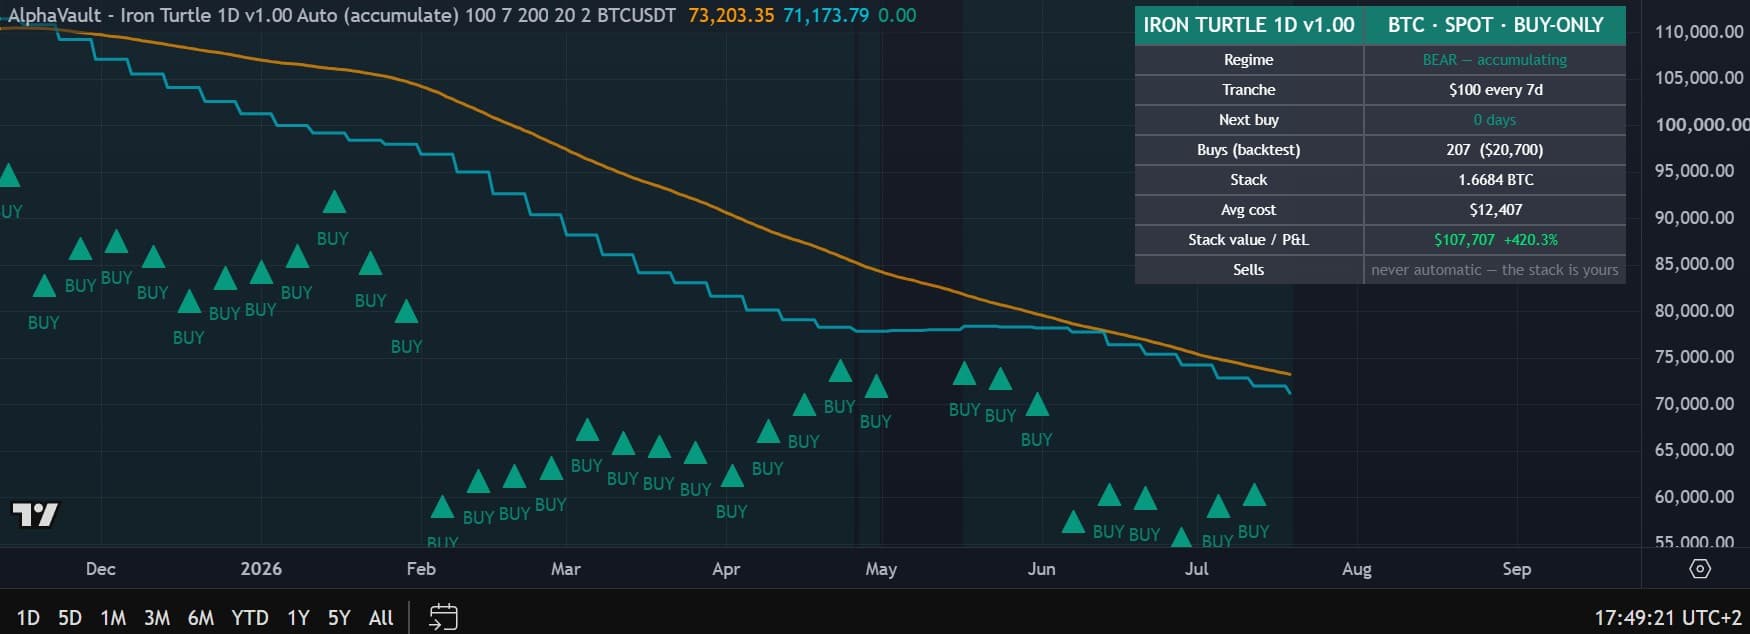
Task: Click the Regime row label
Action: click(1249, 60)
